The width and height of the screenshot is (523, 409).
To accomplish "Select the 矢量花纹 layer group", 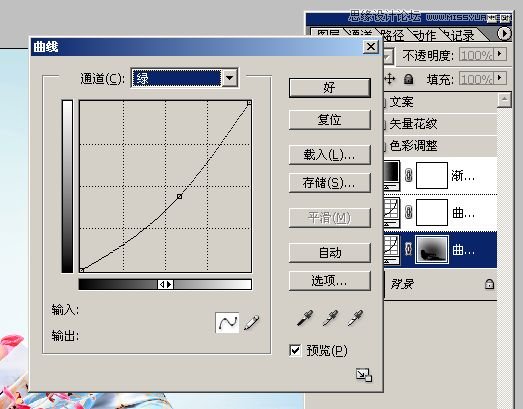I will pyautogui.click(x=440, y=124).
